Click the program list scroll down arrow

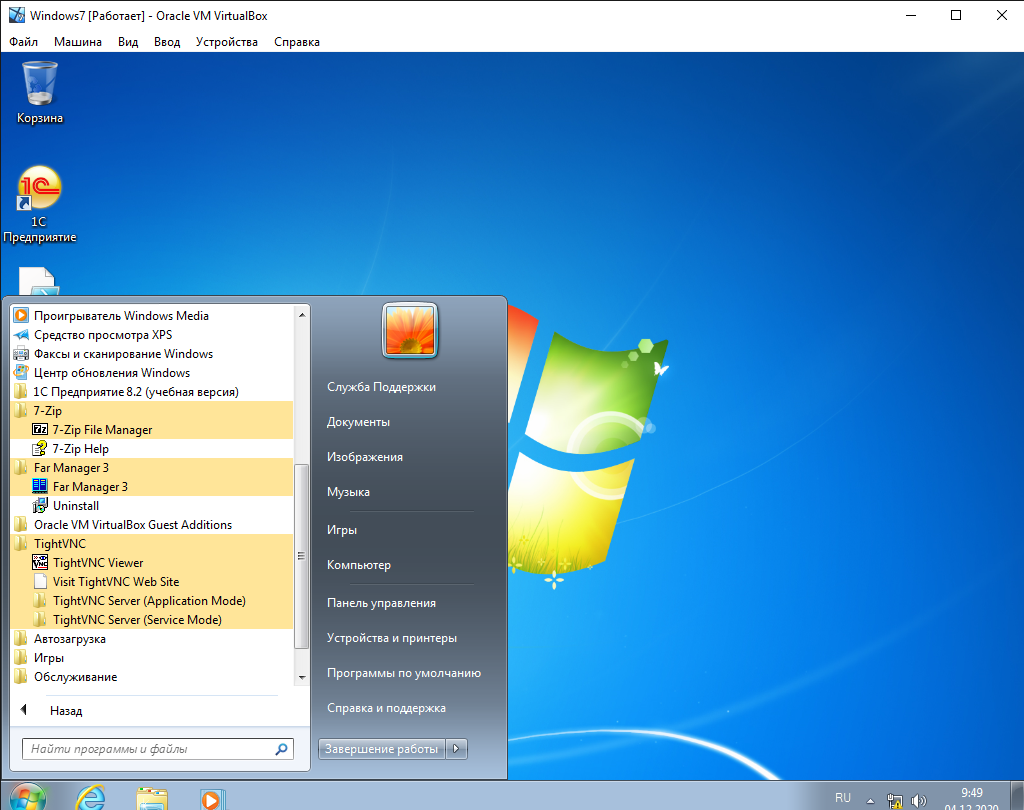(x=302, y=677)
